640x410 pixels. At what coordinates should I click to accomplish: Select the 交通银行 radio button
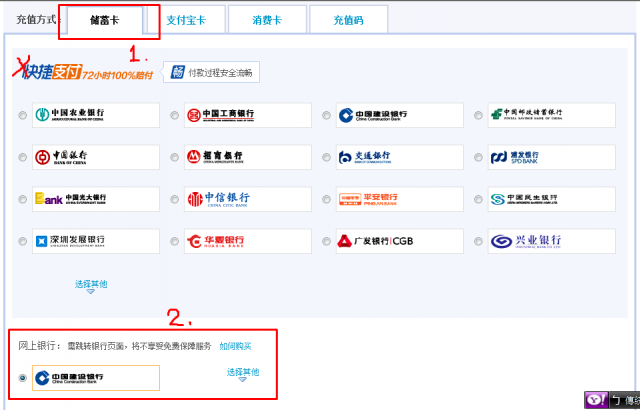tap(327, 157)
